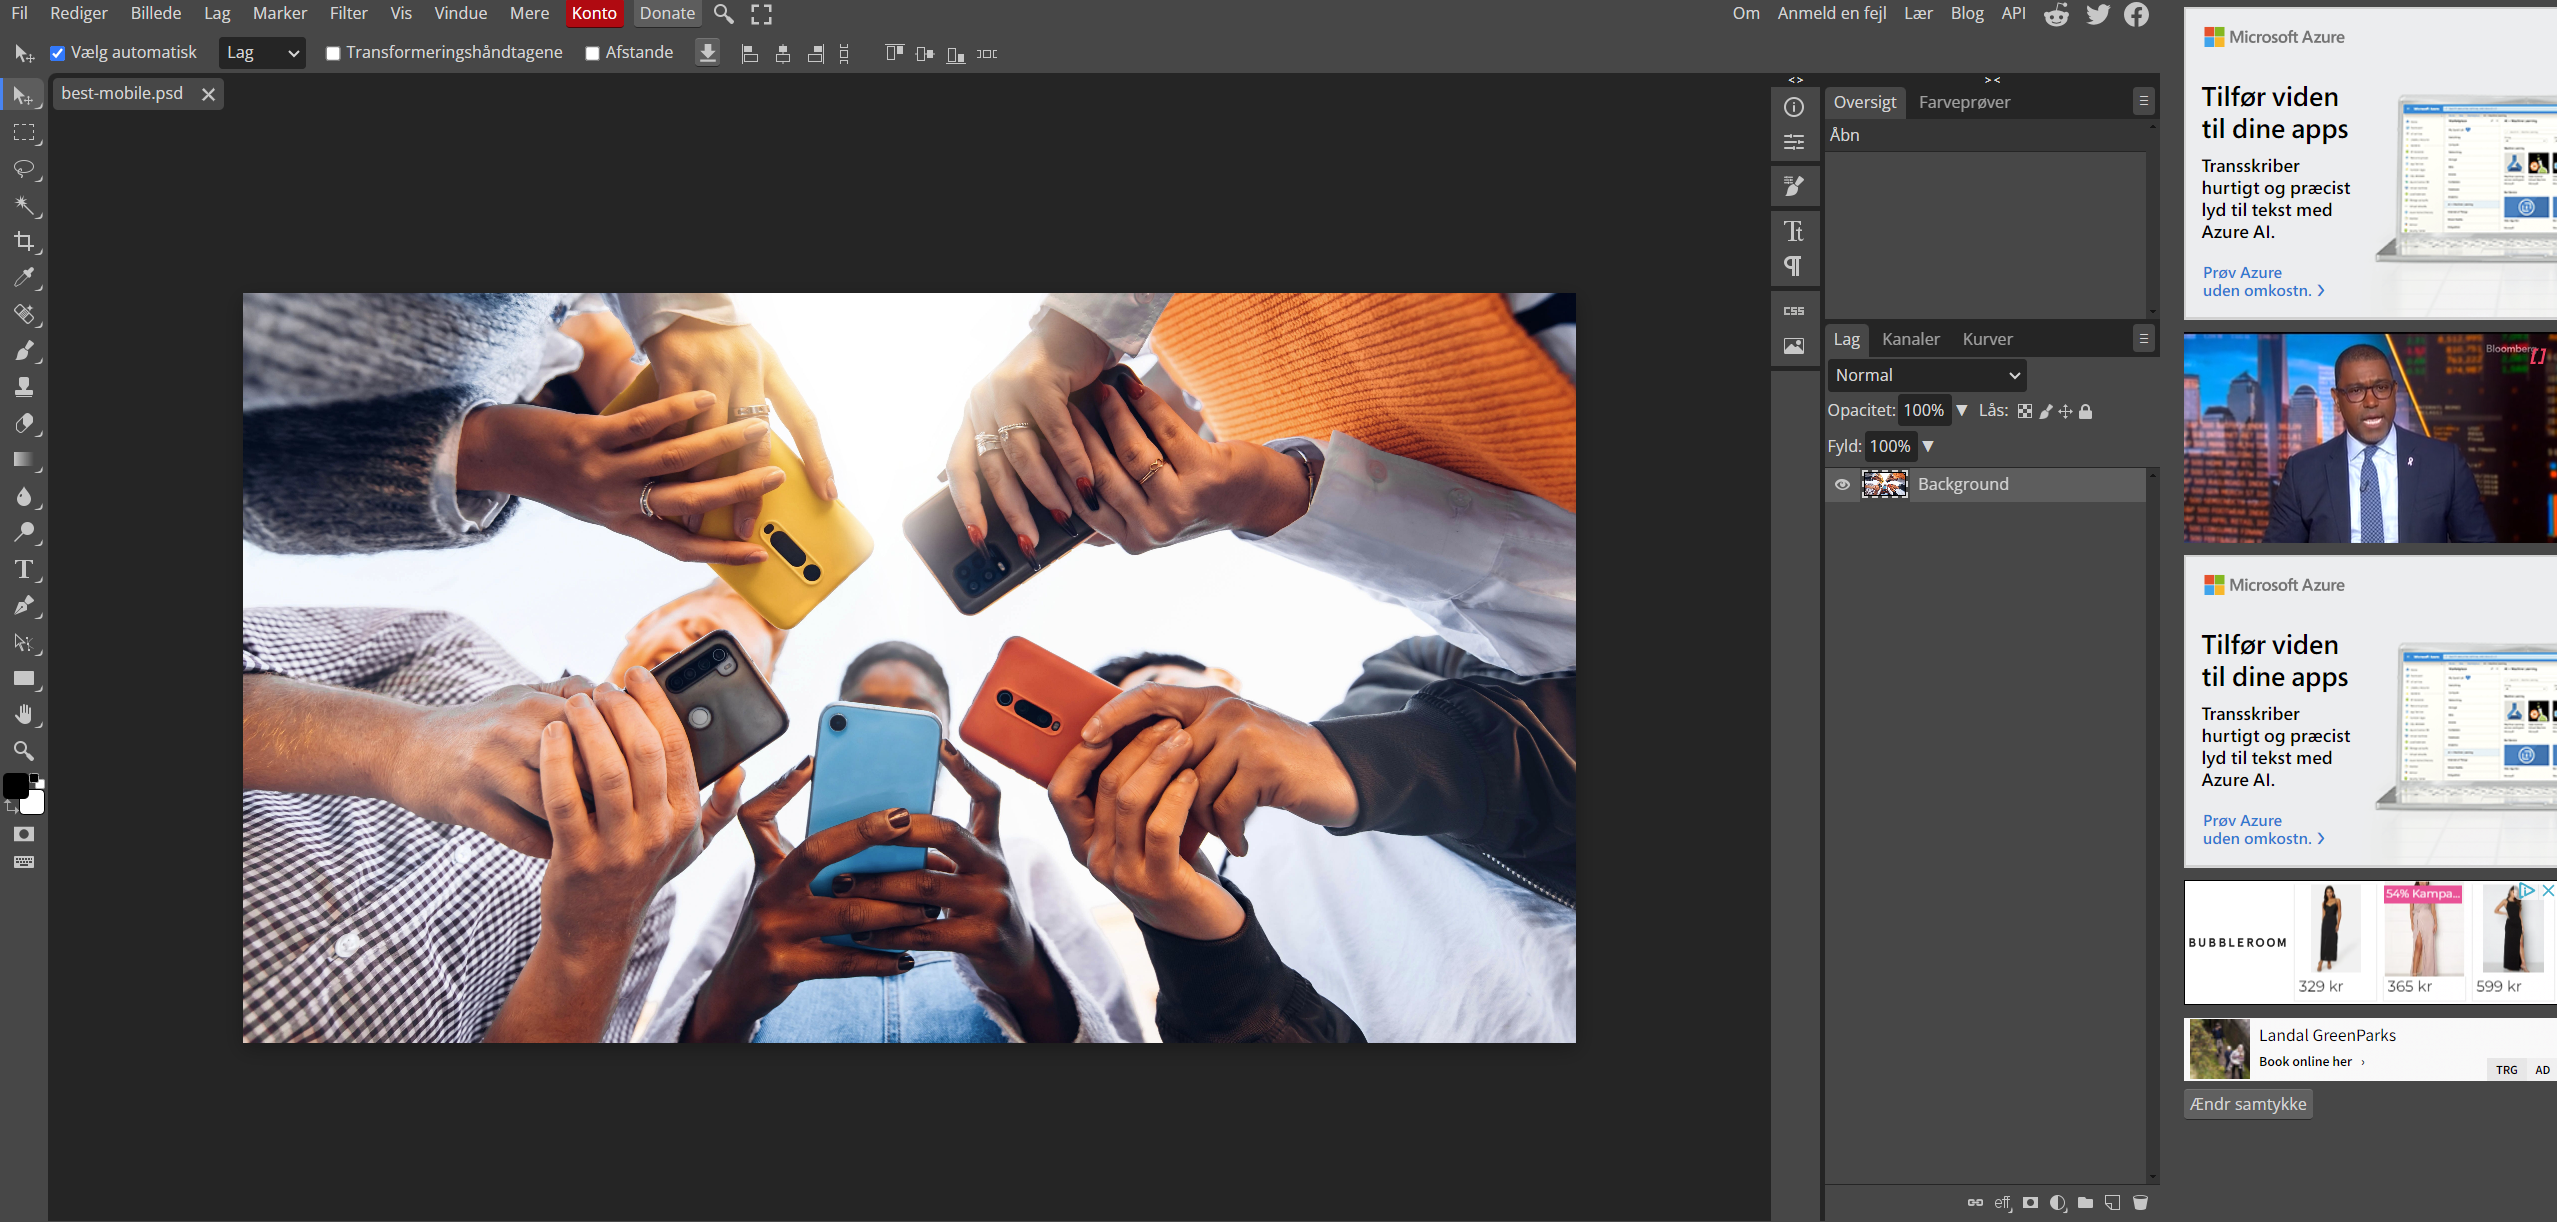Select the Lasso tool
Screen dimensions: 2557x1222
[x=25, y=169]
